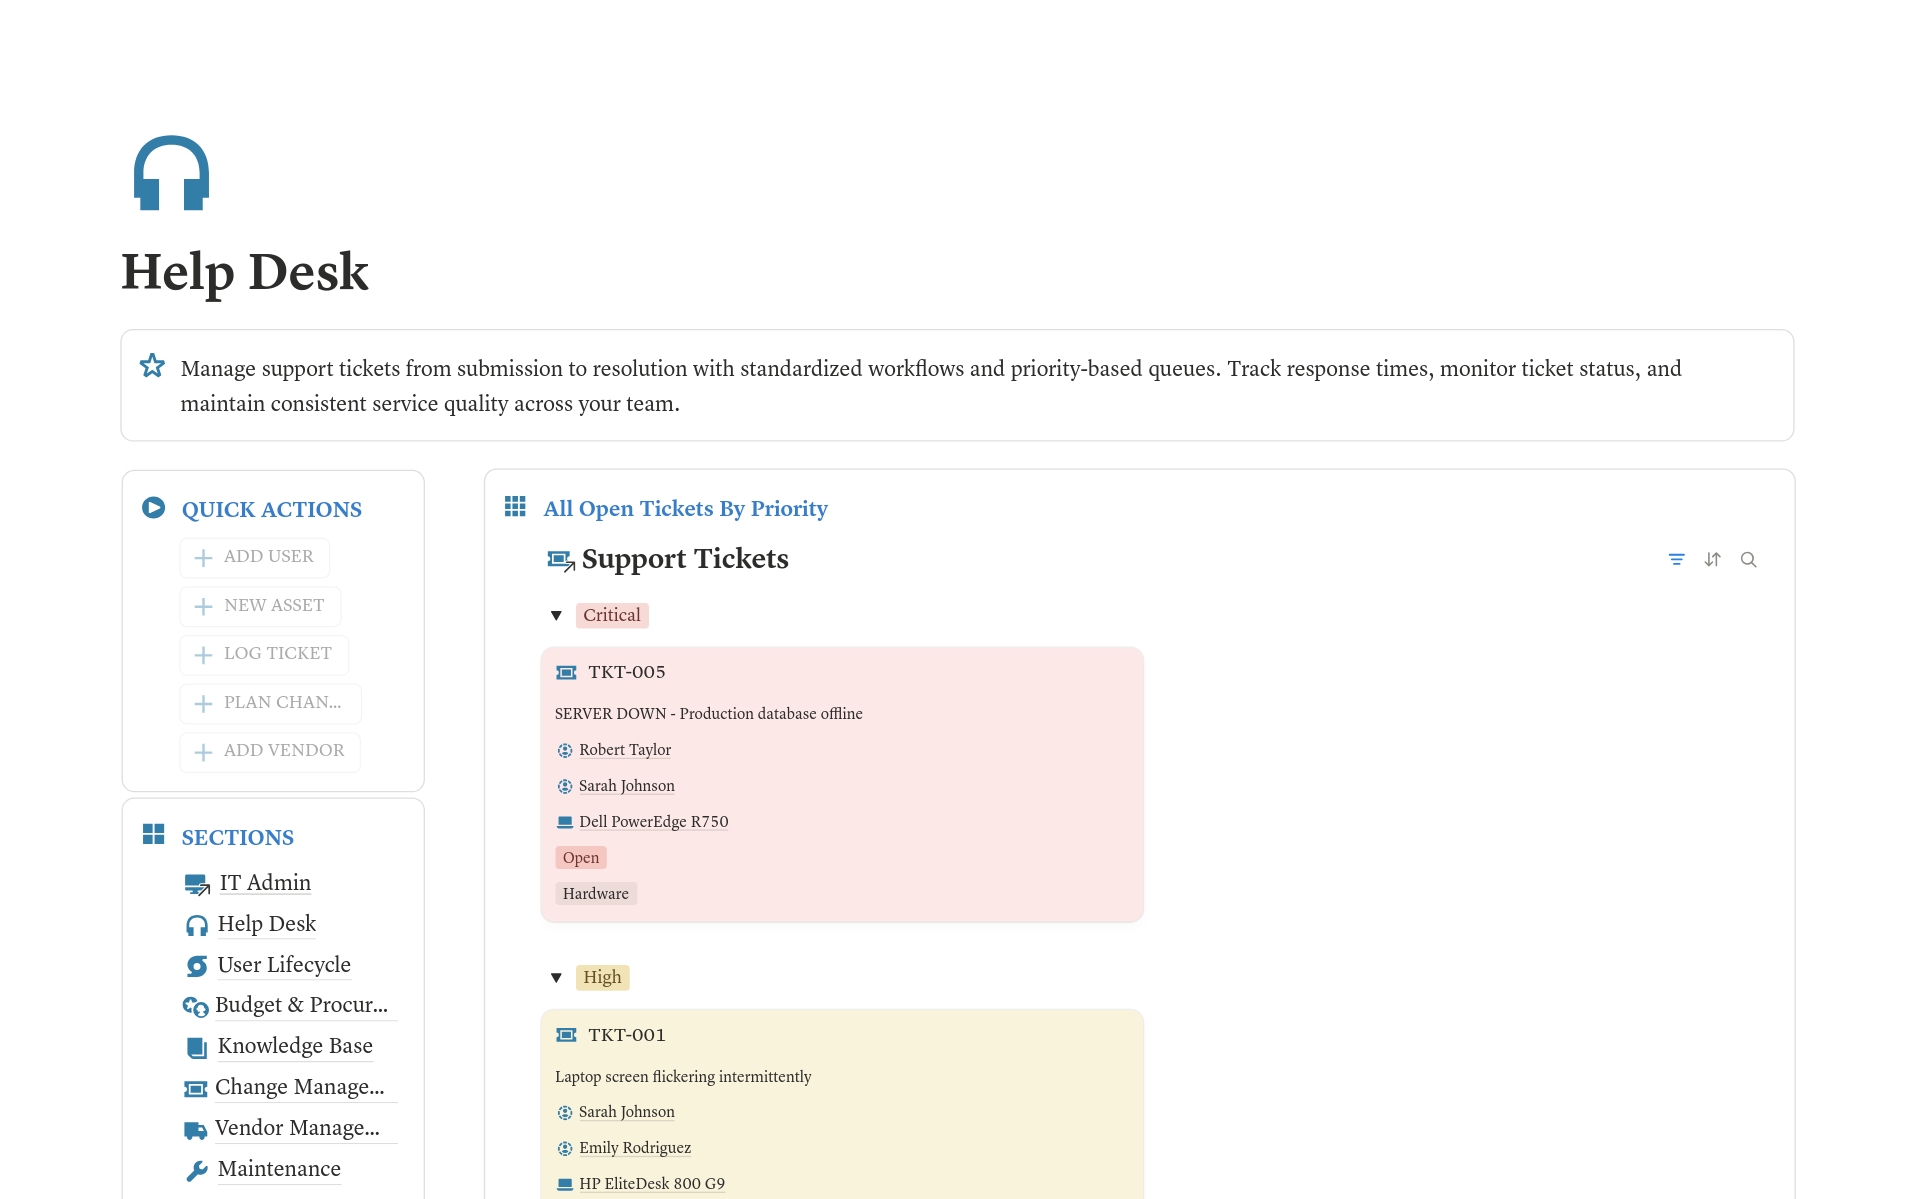Image resolution: width=1920 pixels, height=1199 pixels.
Task: Click the headphones page icon
Action: click(x=171, y=173)
